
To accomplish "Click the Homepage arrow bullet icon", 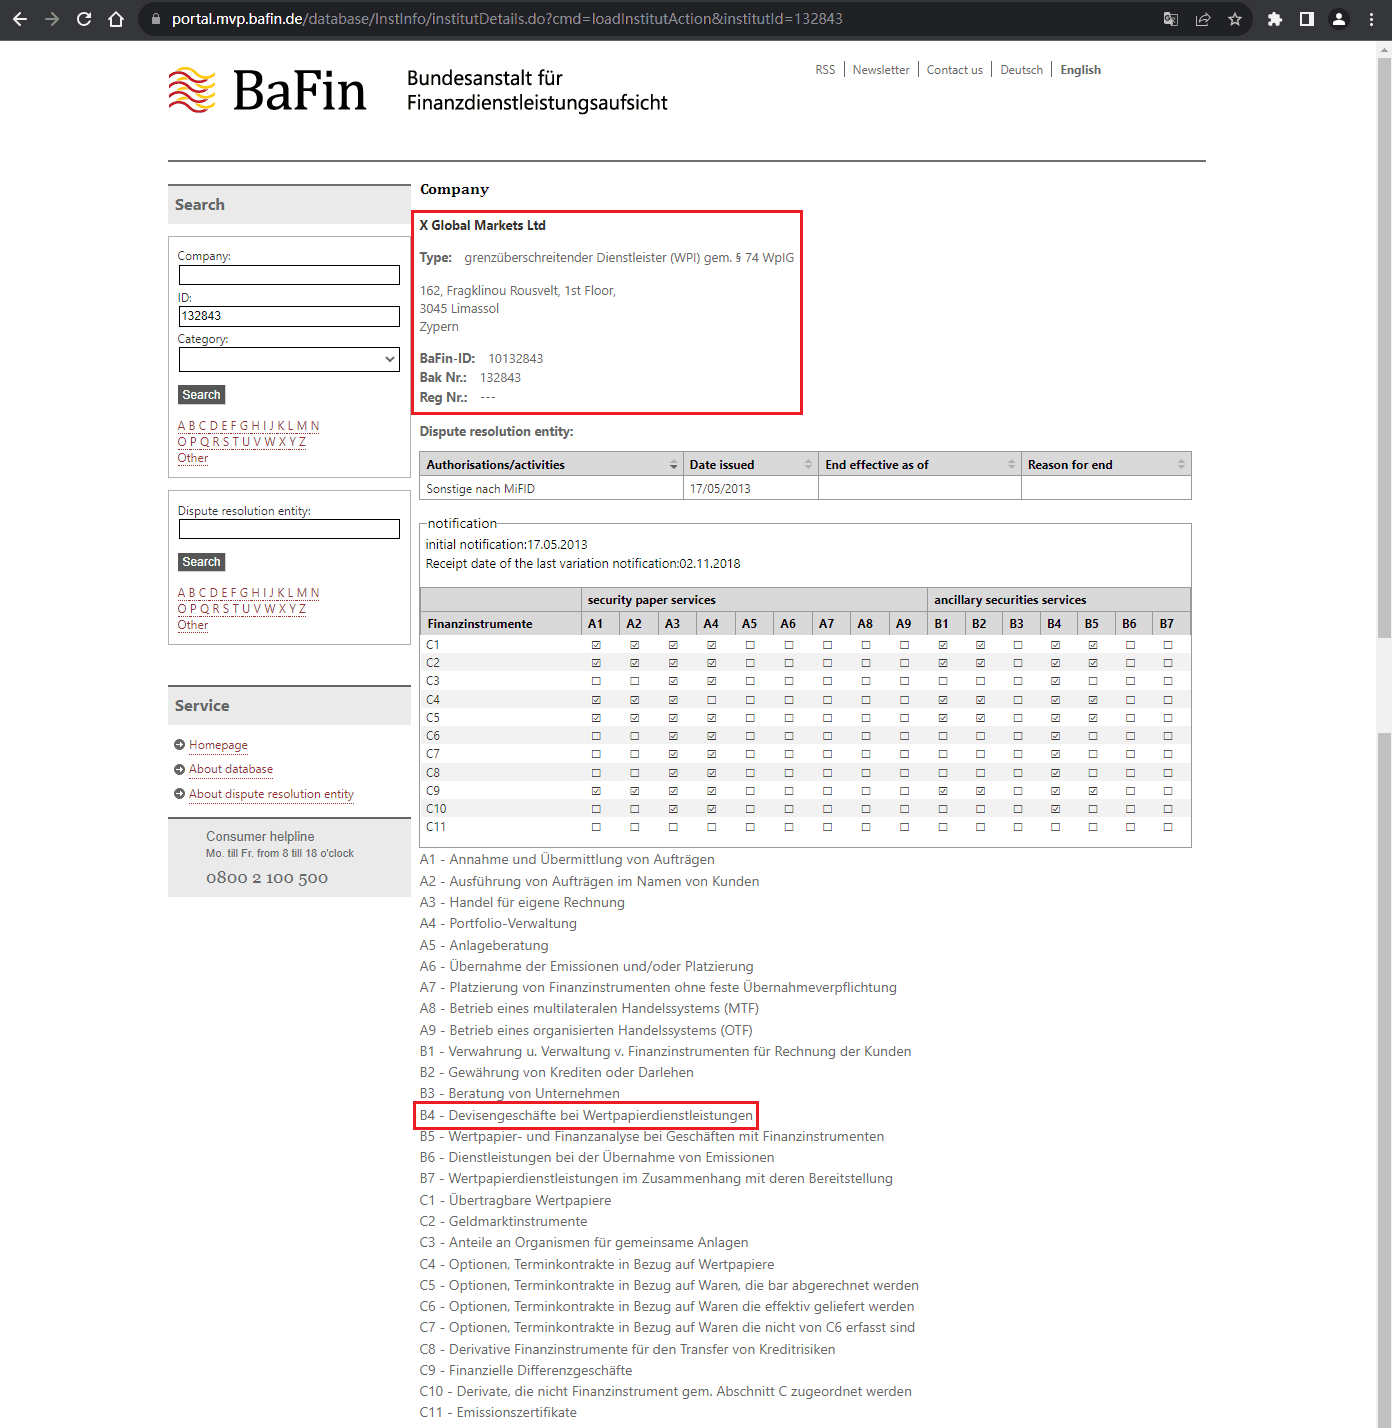I will 179,744.
